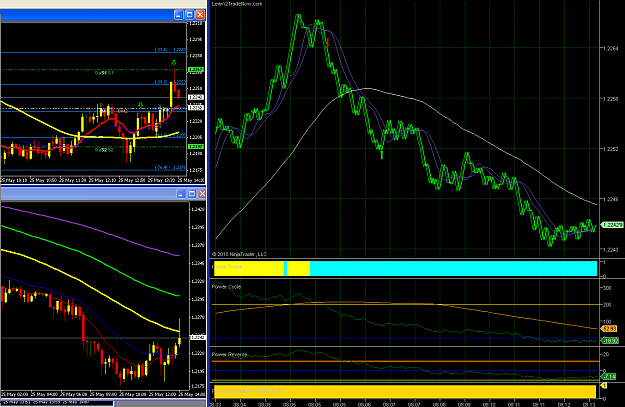Click the 200 level on Power Cycle axis

click(x=608, y=305)
